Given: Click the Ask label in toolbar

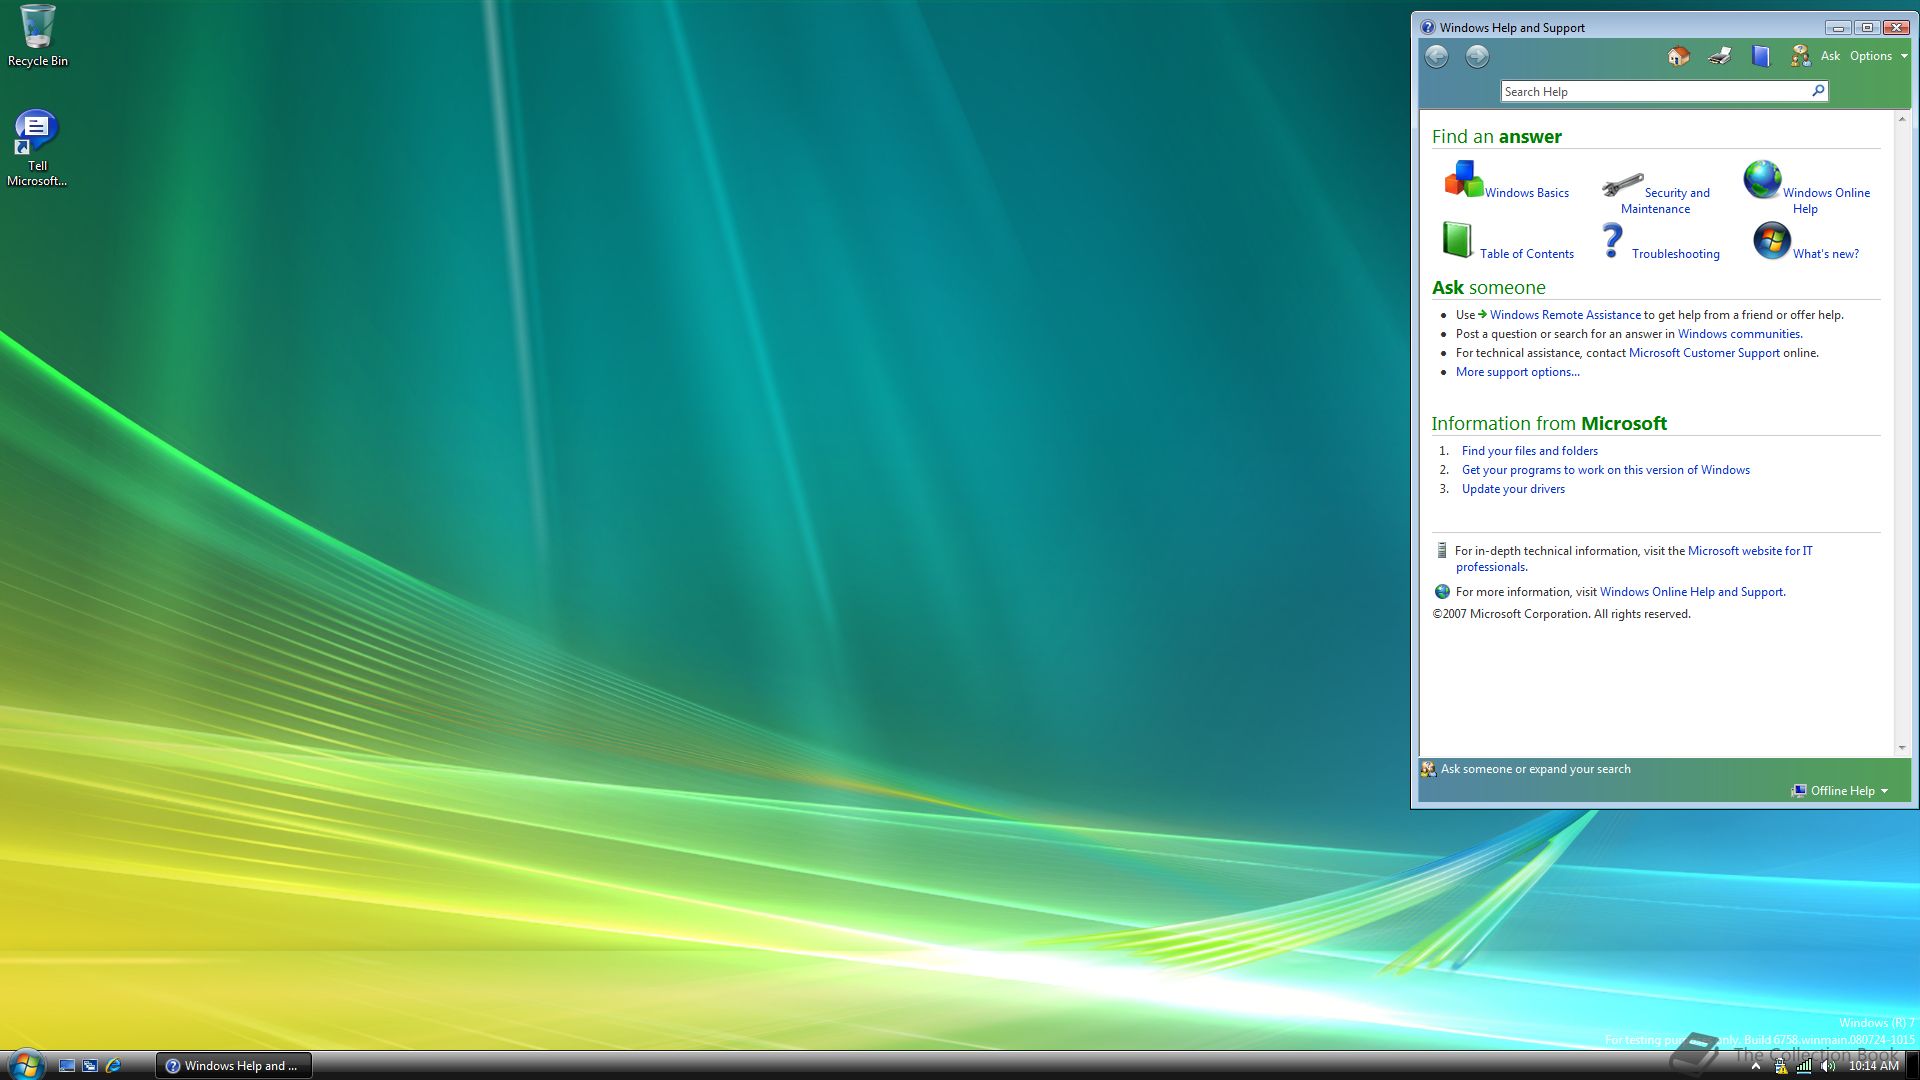Looking at the screenshot, I should [x=1830, y=56].
